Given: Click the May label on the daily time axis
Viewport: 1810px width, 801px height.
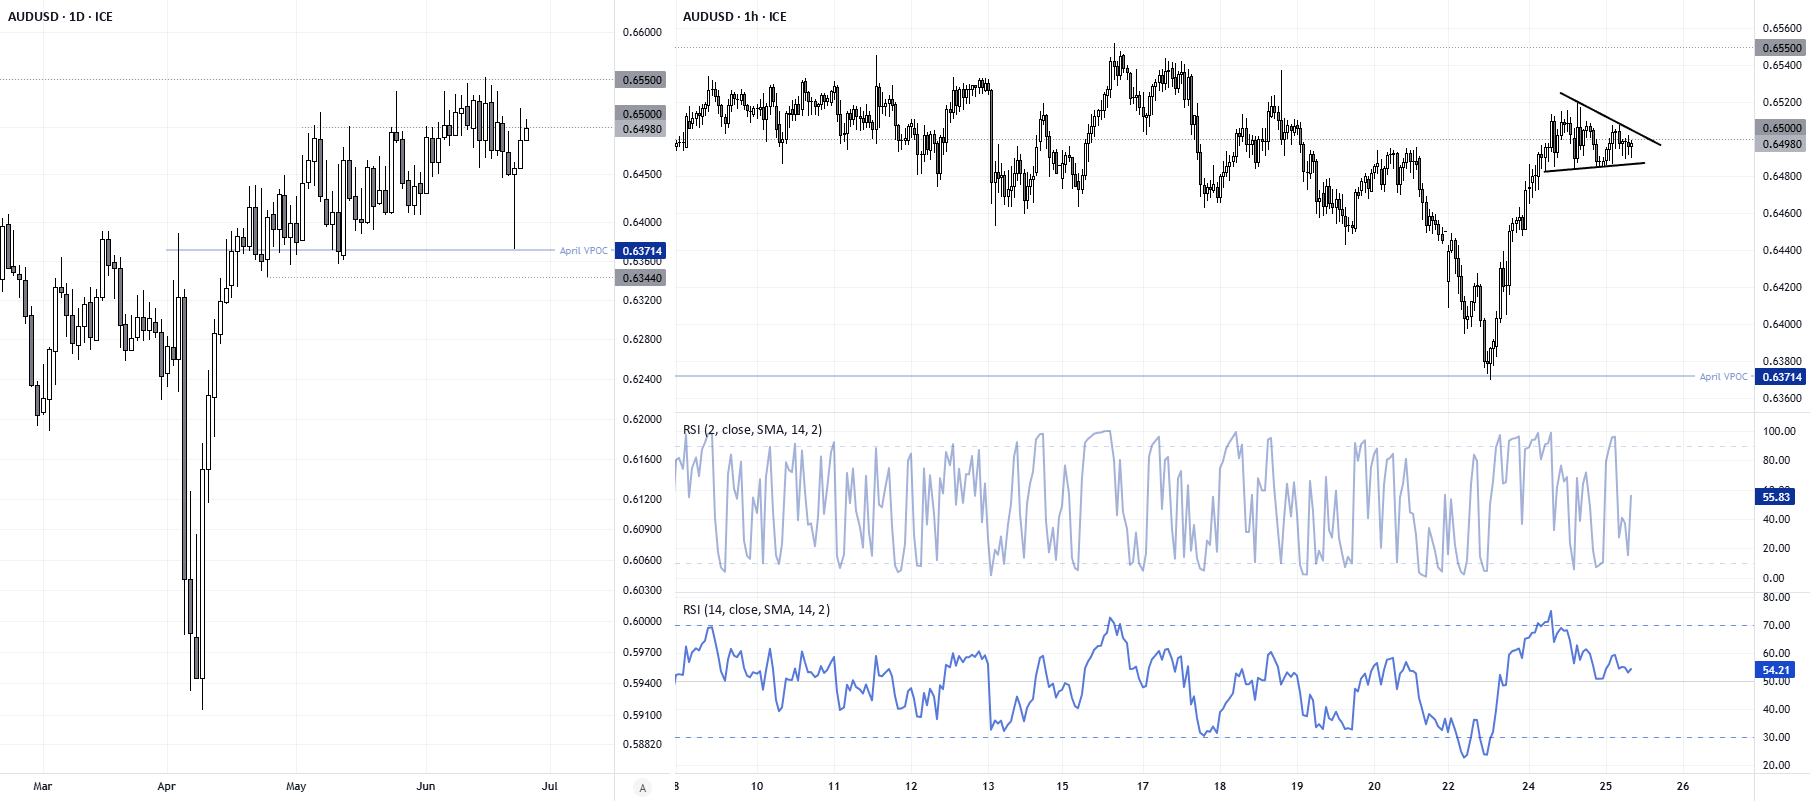Looking at the screenshot, I should tap(296, 786).
